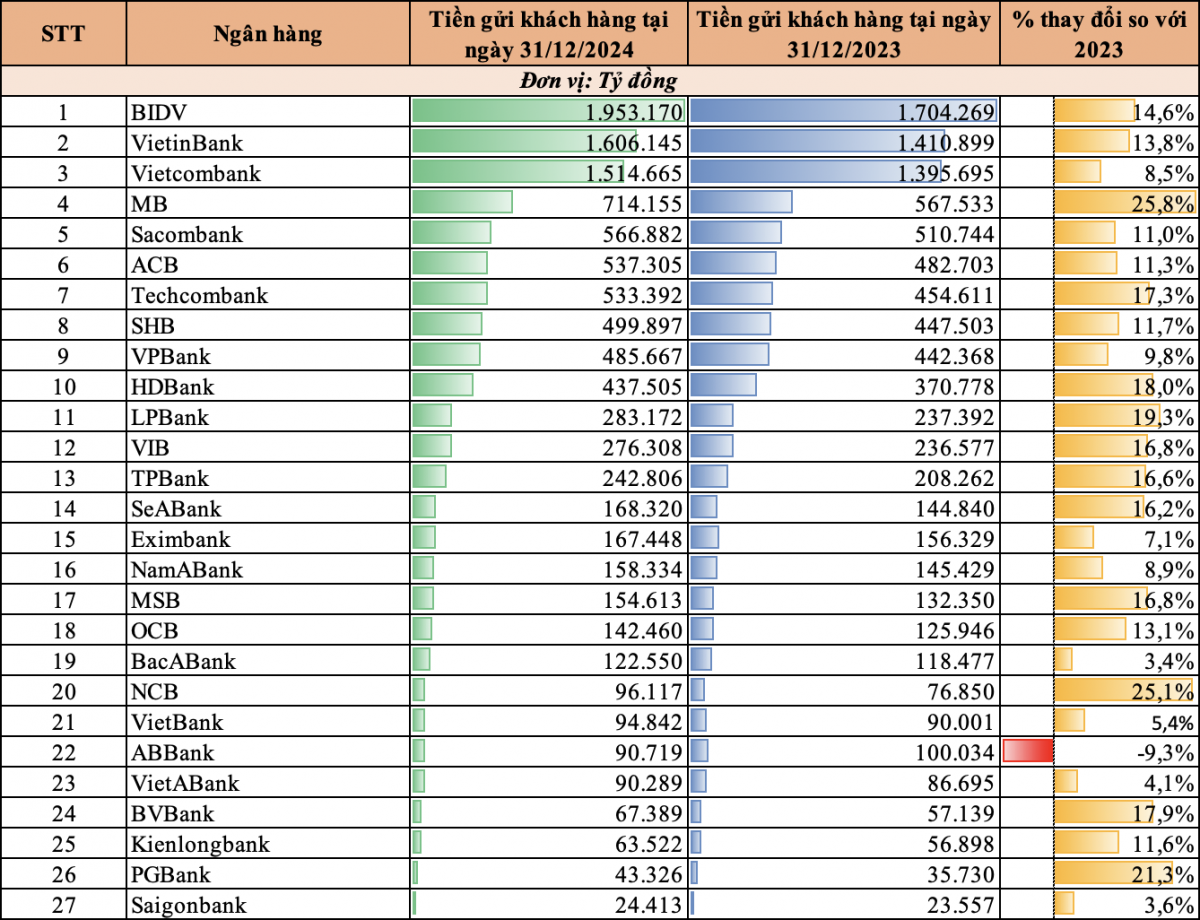Click VPBank's 2023 deposit value "442.368"
This screenshot has width=1200, height=920.
click(x=957, y=356)
